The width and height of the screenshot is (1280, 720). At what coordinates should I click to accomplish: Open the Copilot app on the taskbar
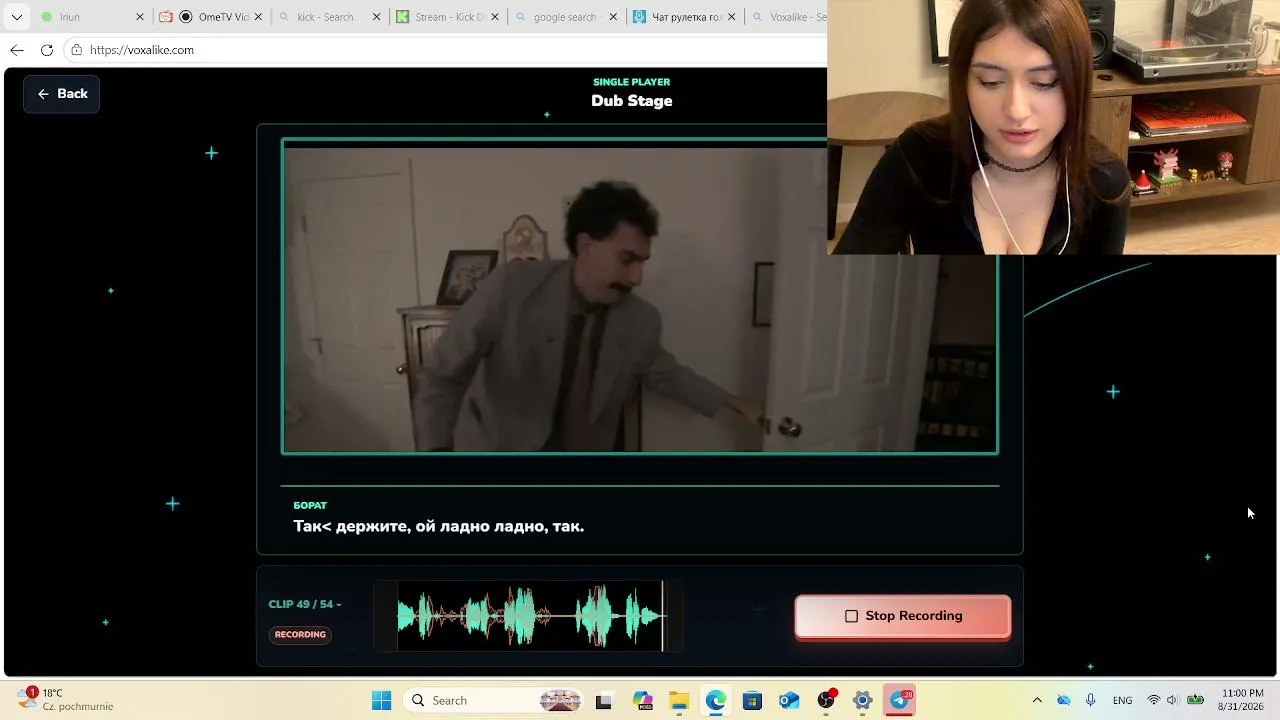pos(642,701)
